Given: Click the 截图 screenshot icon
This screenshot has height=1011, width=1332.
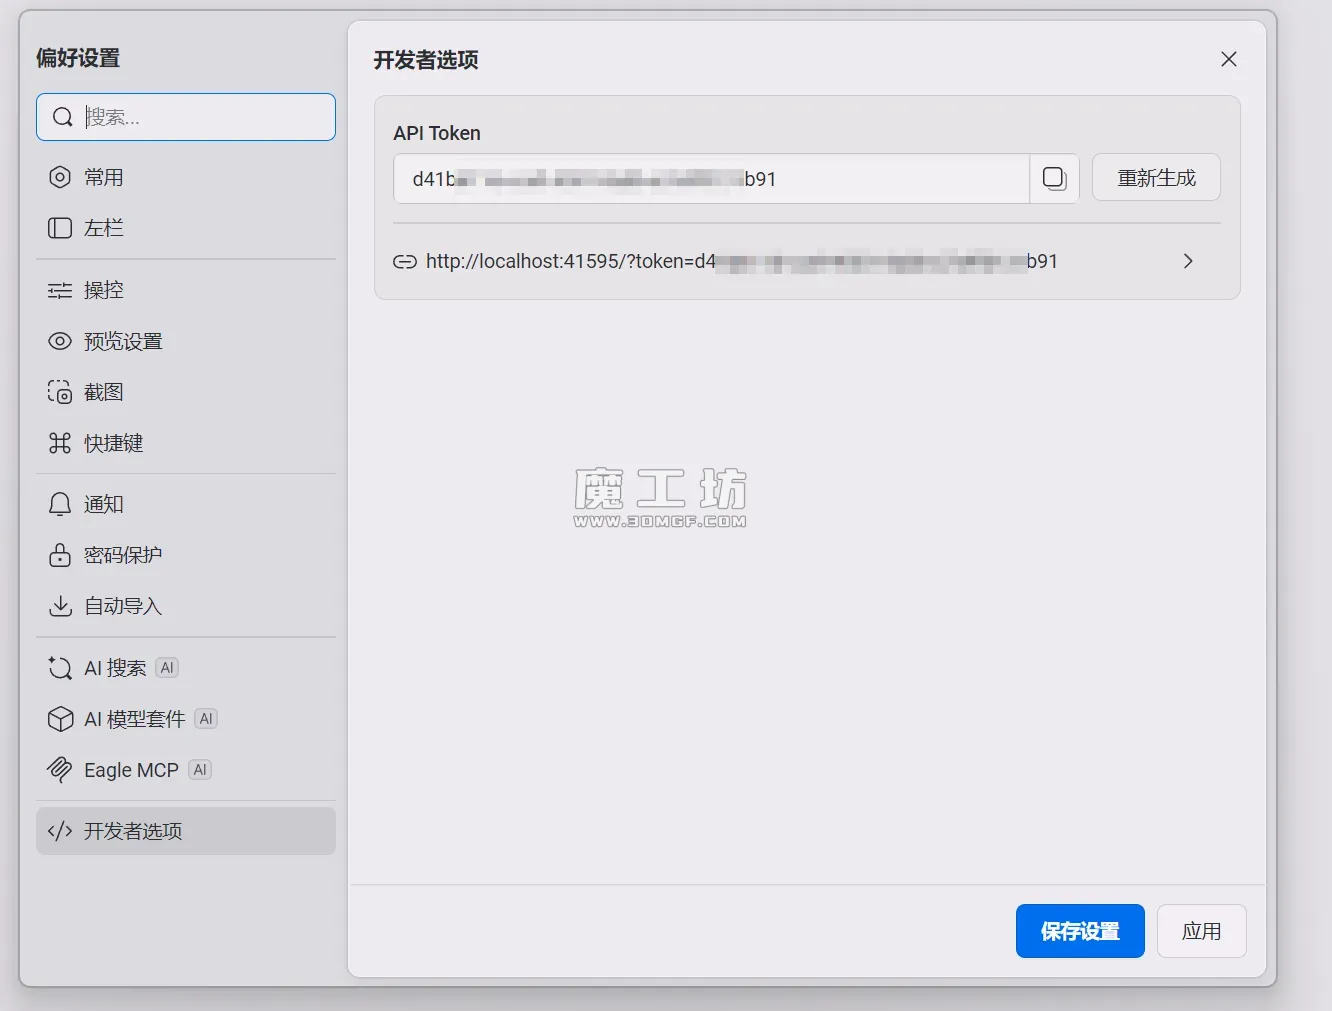Looking at the screenshot, I should click(60, 392).
